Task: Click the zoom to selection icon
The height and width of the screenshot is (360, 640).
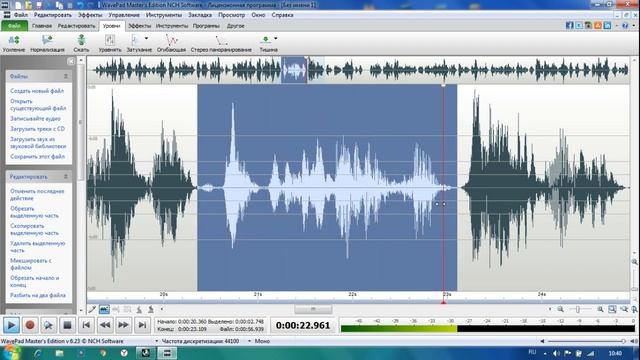Action: (x=612, y=309)
